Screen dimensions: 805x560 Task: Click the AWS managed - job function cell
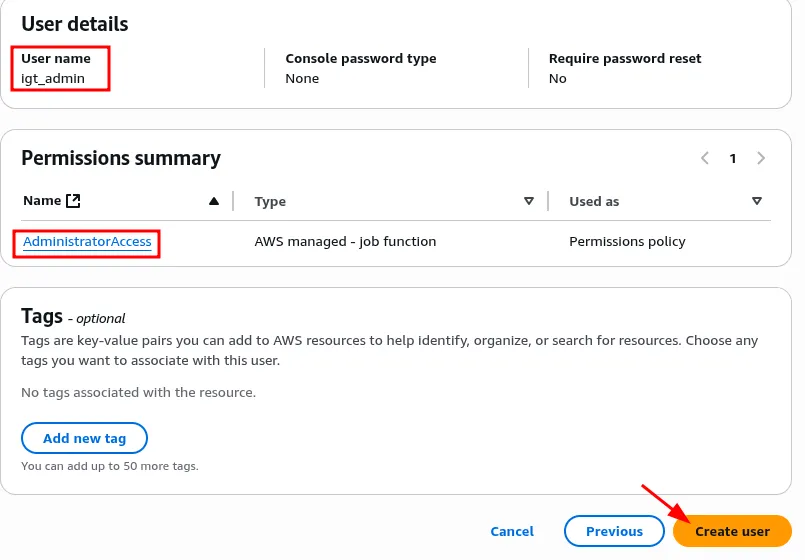click(345, 242)
